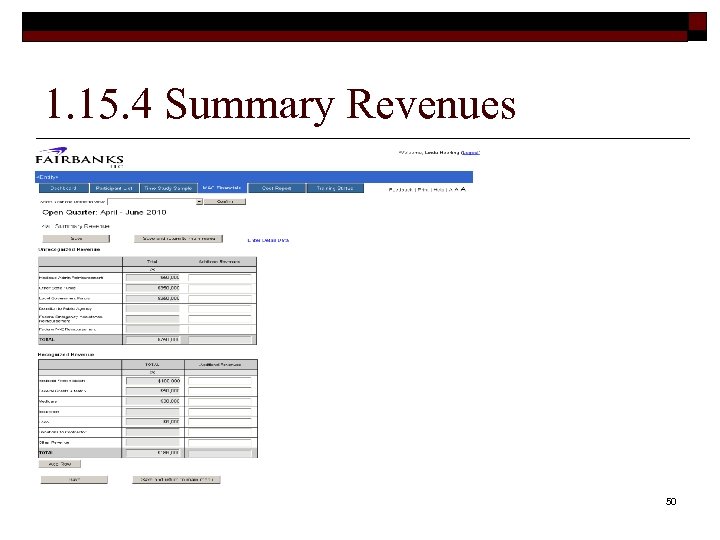Click Additional Revenue field beside the 4,100,000 total
Screen dimensions: 720x540
tap(220, 381)
